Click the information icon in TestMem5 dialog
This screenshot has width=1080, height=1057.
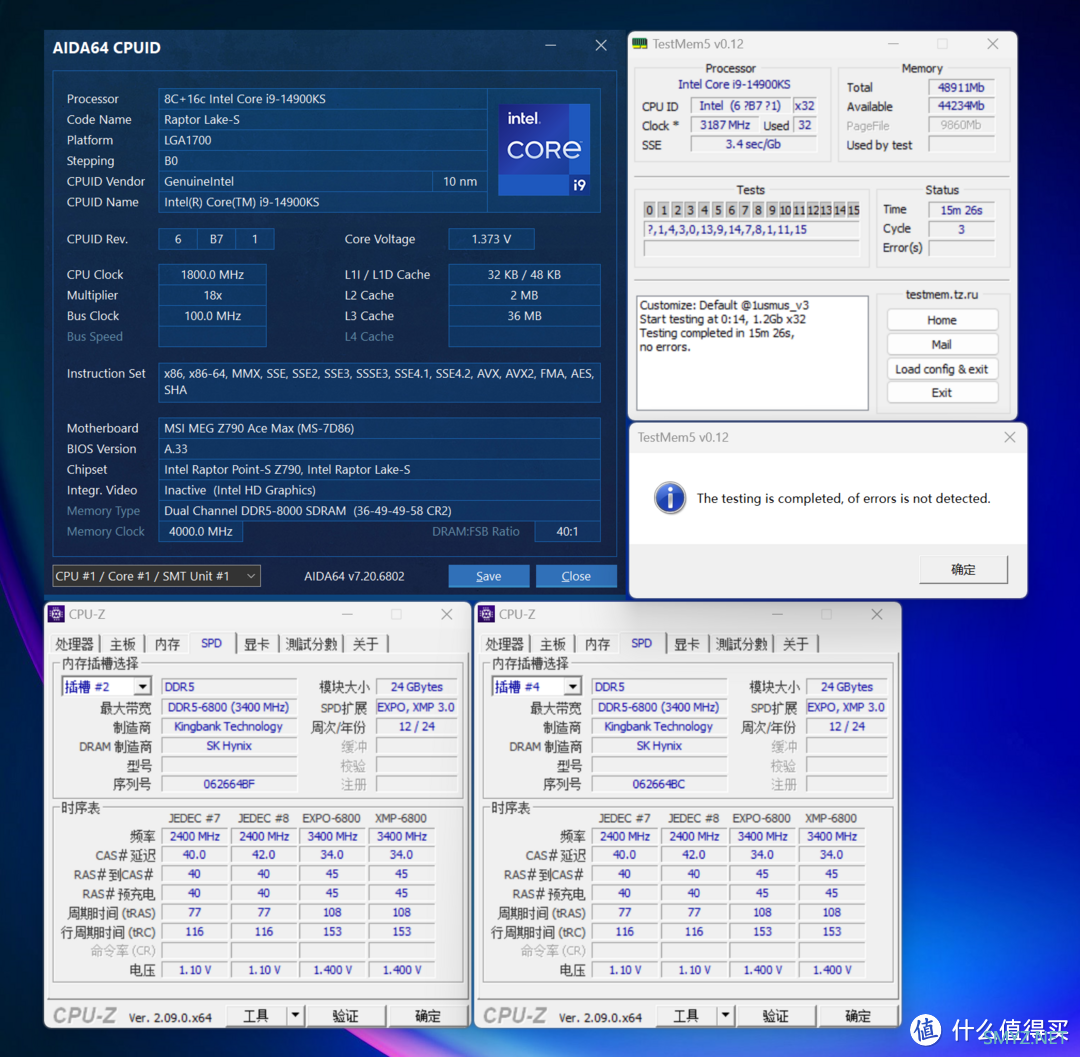[x=670, y=498]
